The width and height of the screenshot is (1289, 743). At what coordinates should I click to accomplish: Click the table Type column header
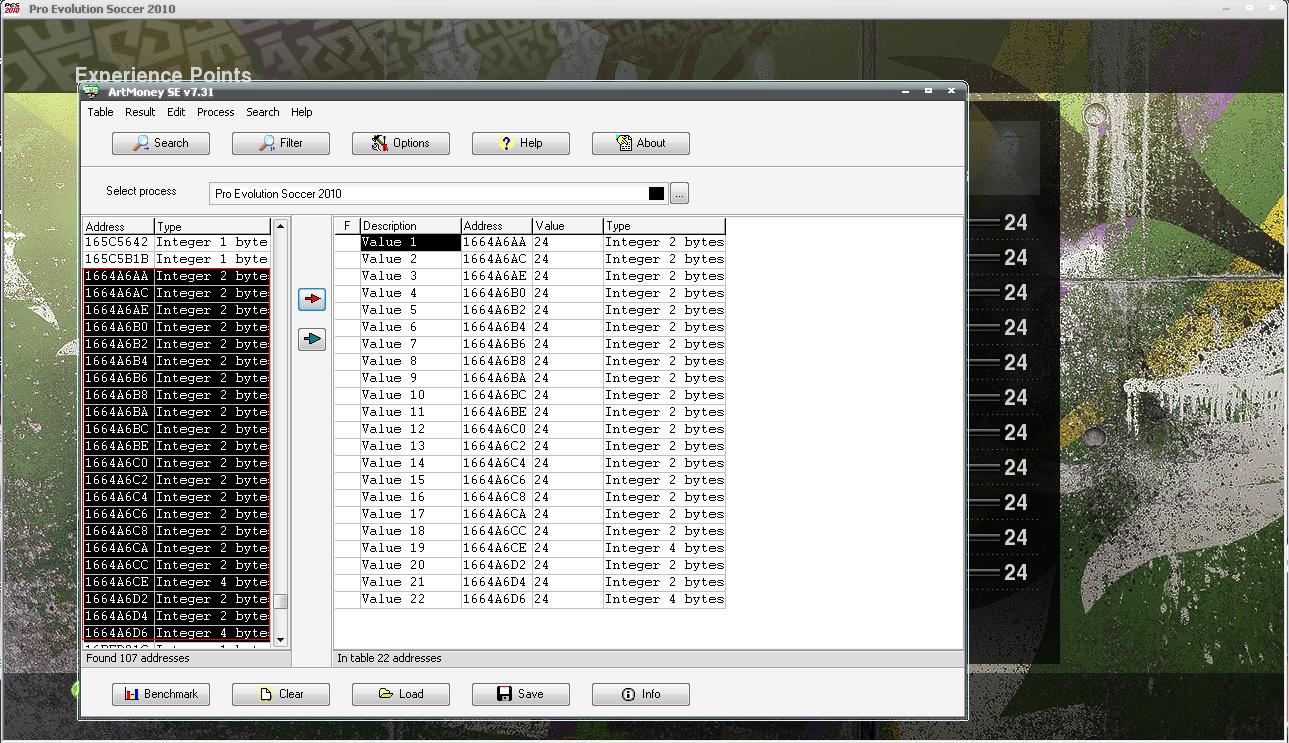pyautogui.click(x=664, y=226)
